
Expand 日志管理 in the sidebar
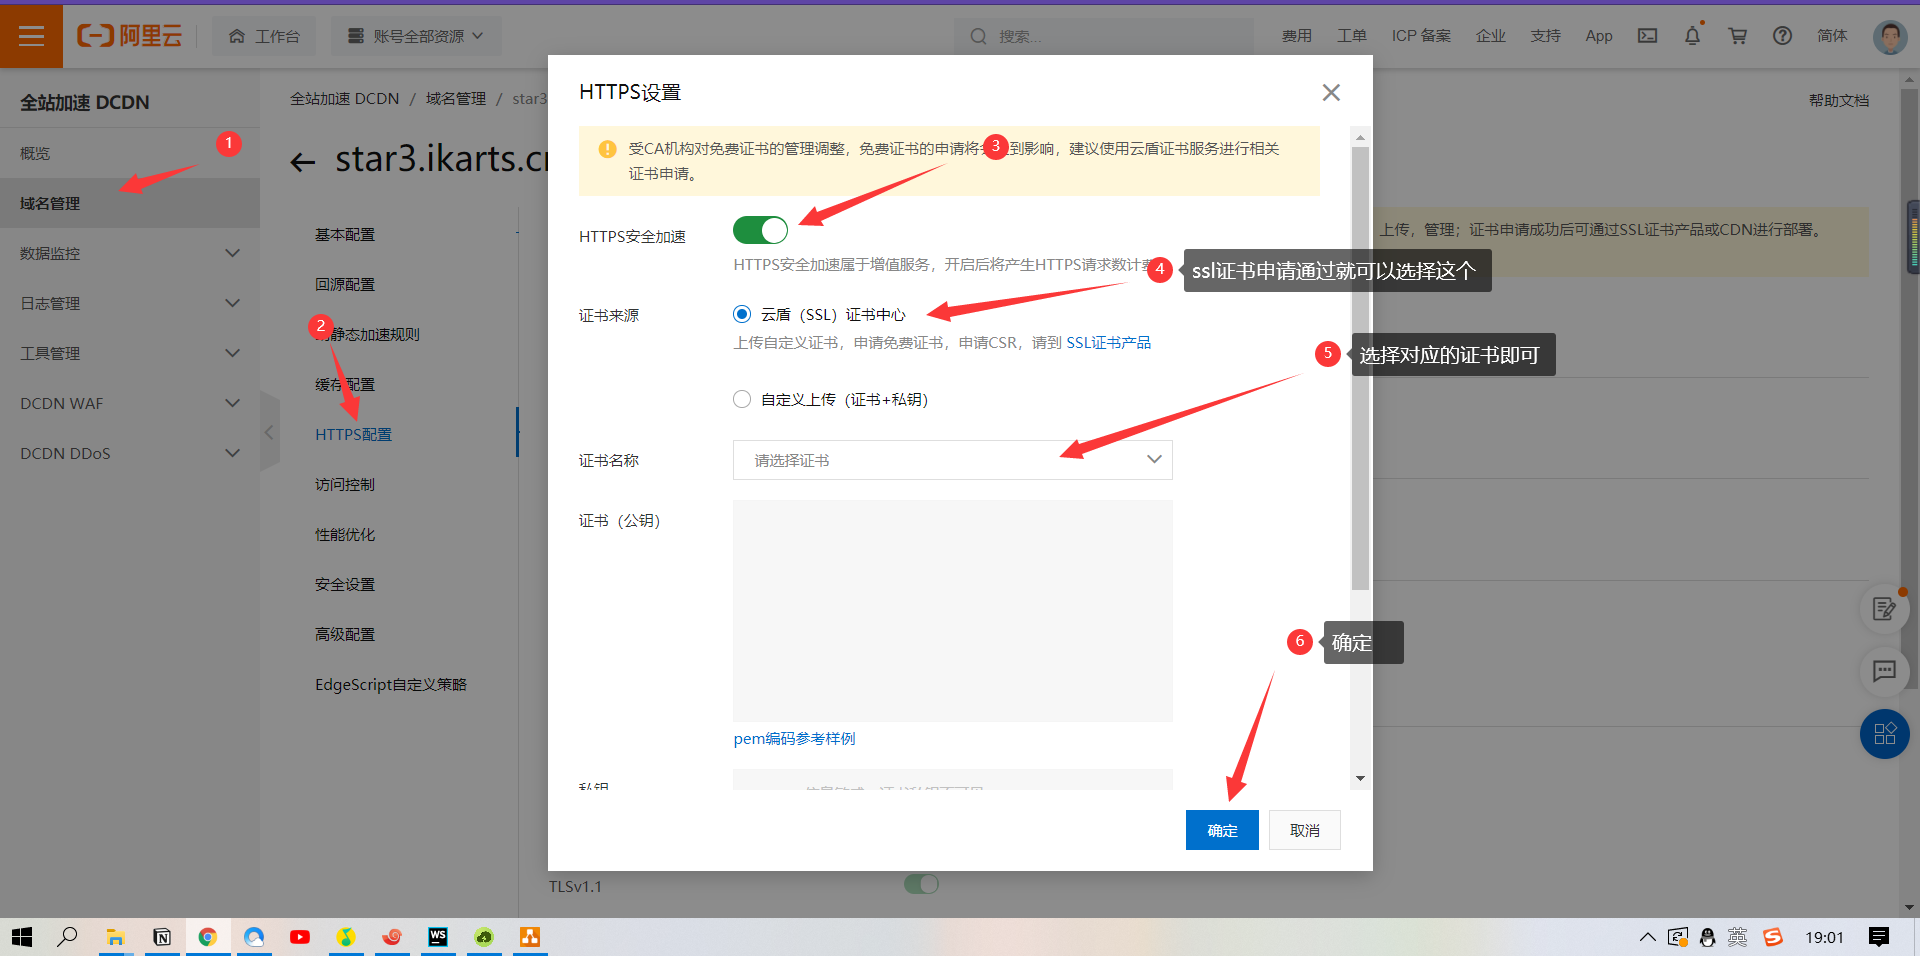[x=130, y=303]
